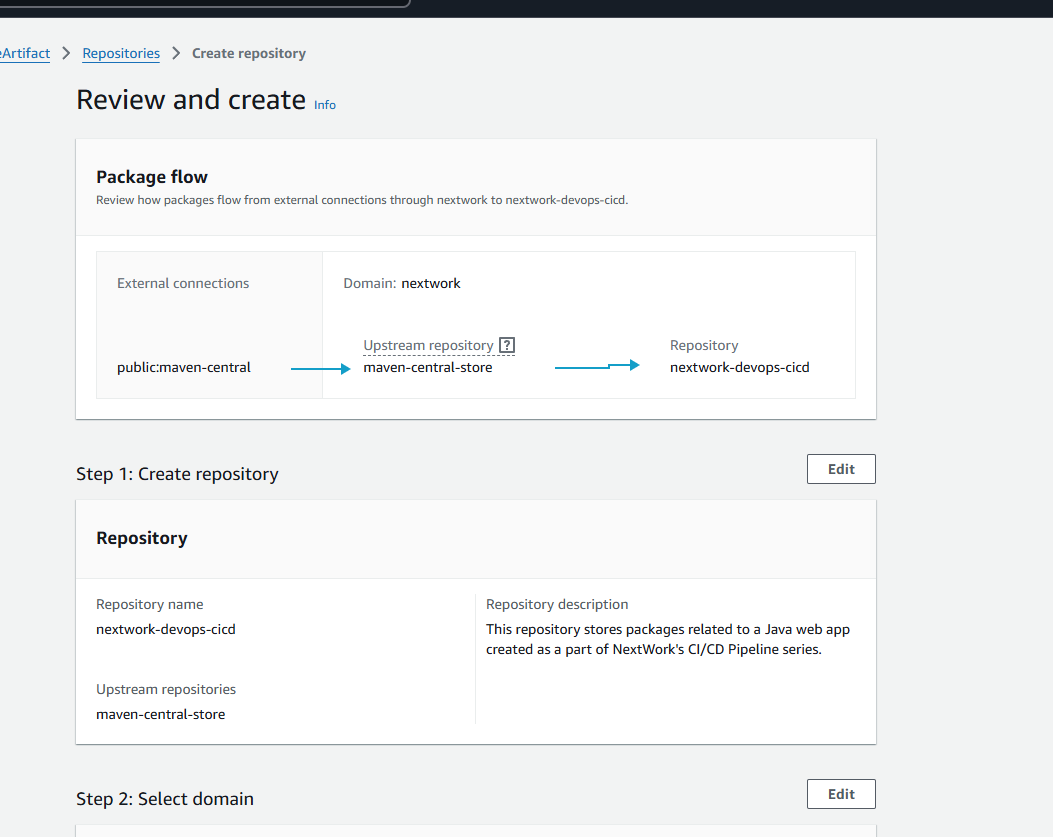Click the nextwork domain name
The height and width of the screenshot is (837, 1053).
[431, 283]
